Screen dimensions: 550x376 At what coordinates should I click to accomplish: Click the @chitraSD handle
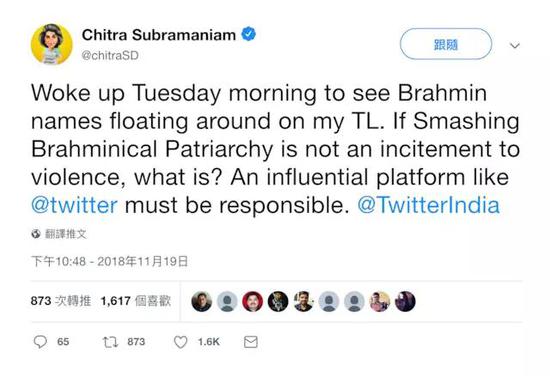pyautogui.click(x=110, y=55)
